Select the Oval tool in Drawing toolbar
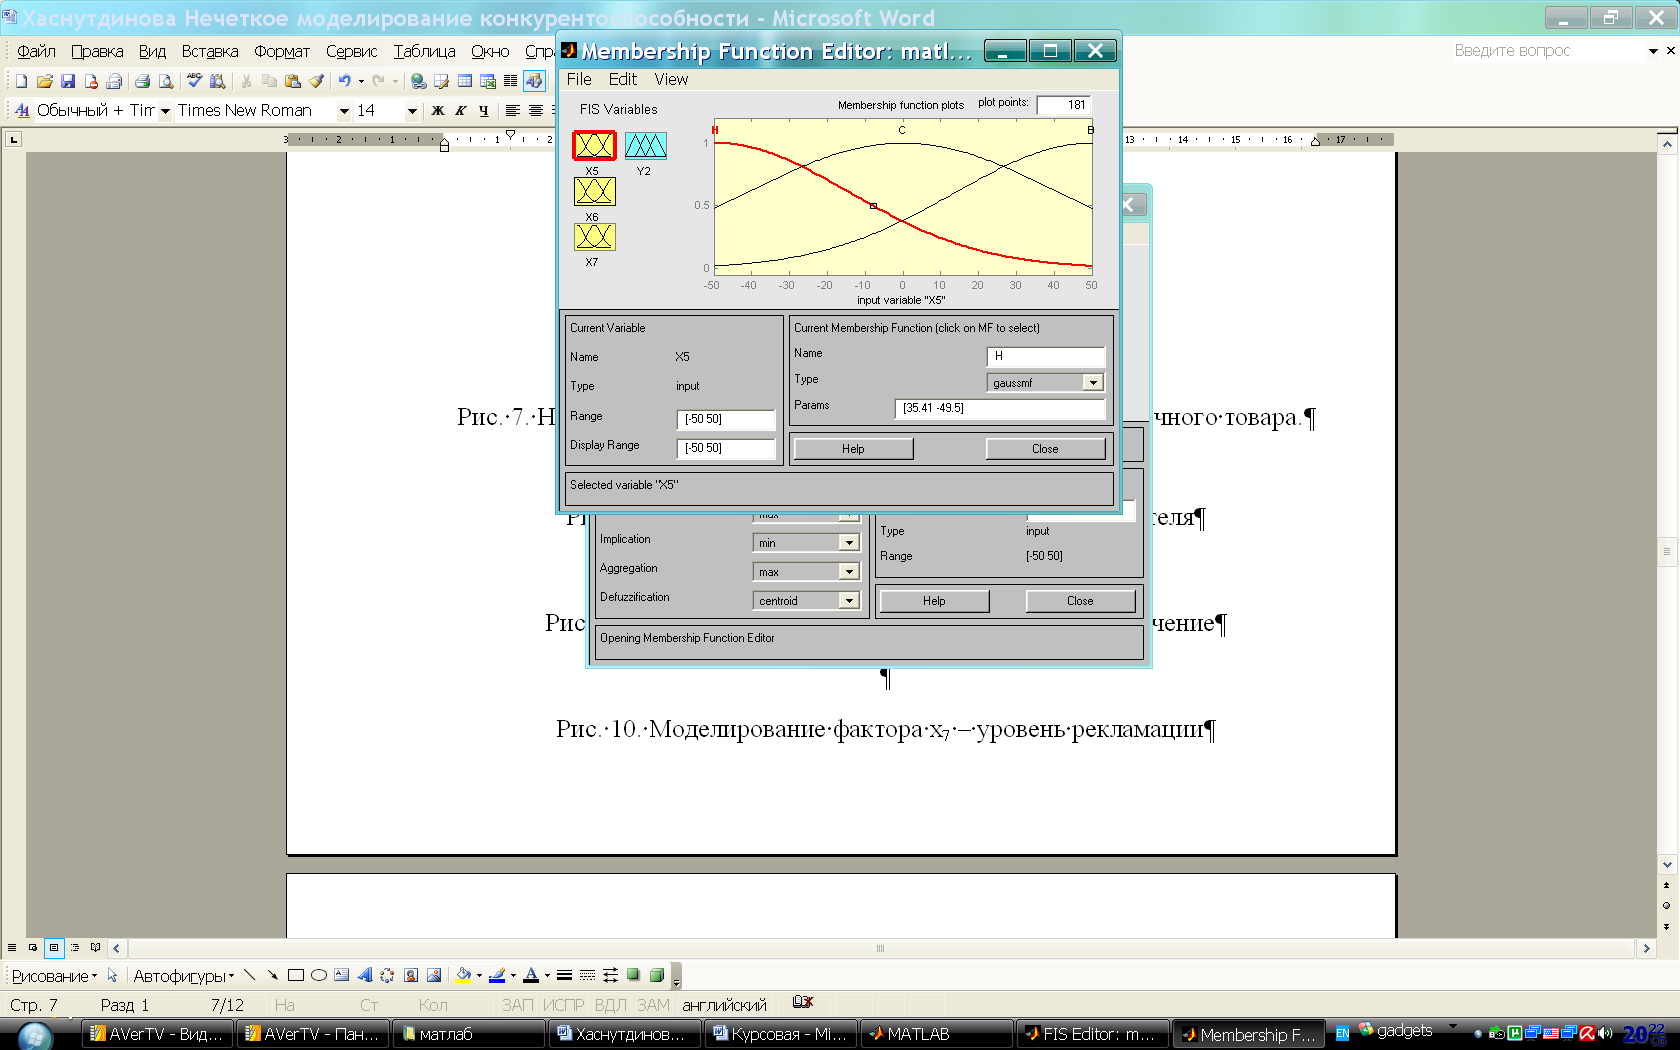Viewport: 1680px width, 1050px height. click(x=319, y=975)
